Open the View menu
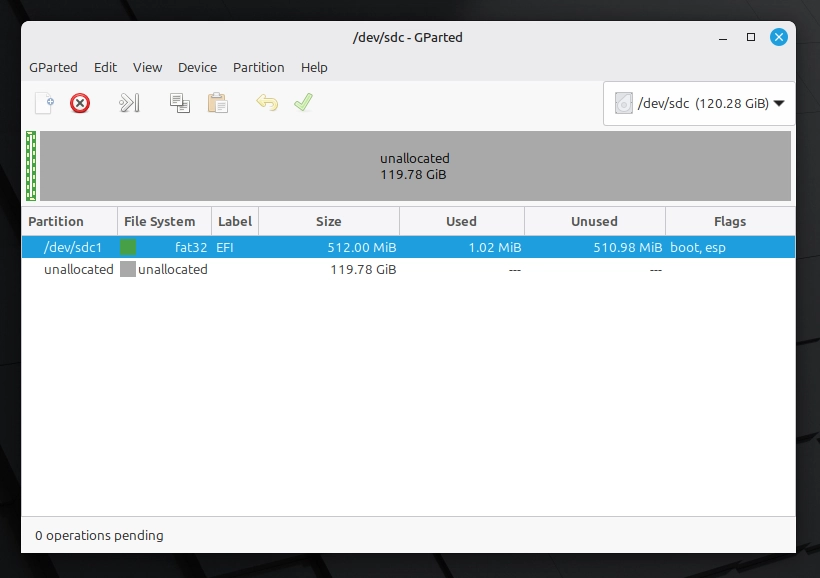 tap(147, 67)
